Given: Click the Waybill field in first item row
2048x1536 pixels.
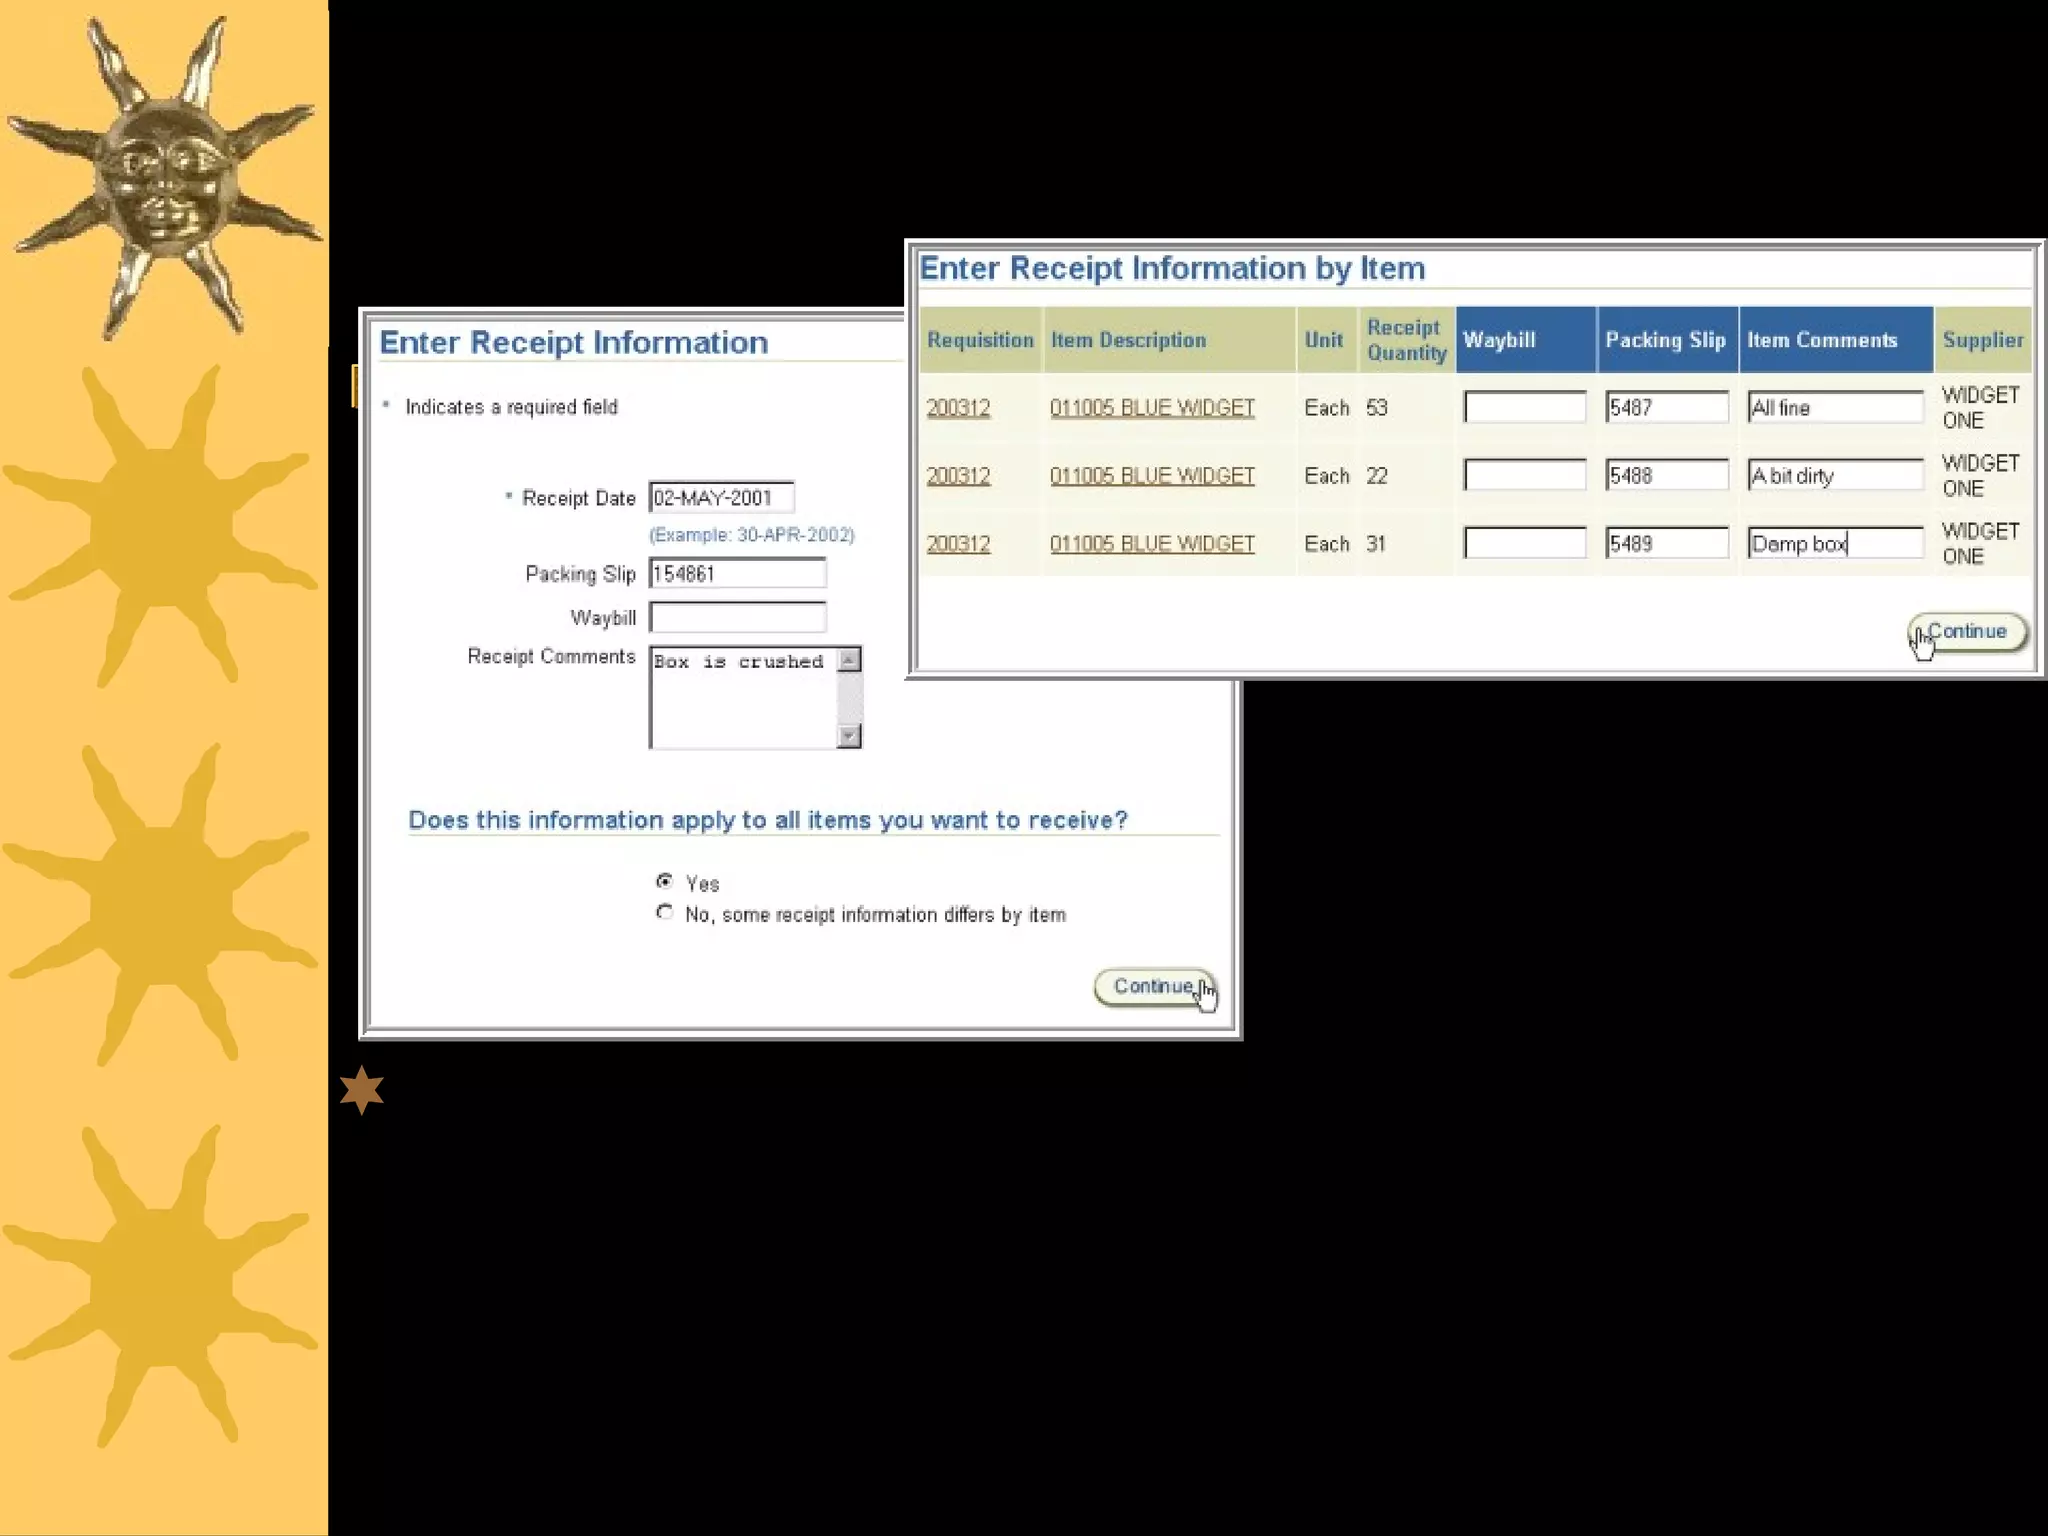Looking at the screenshot, I should tap(1524, 407).
